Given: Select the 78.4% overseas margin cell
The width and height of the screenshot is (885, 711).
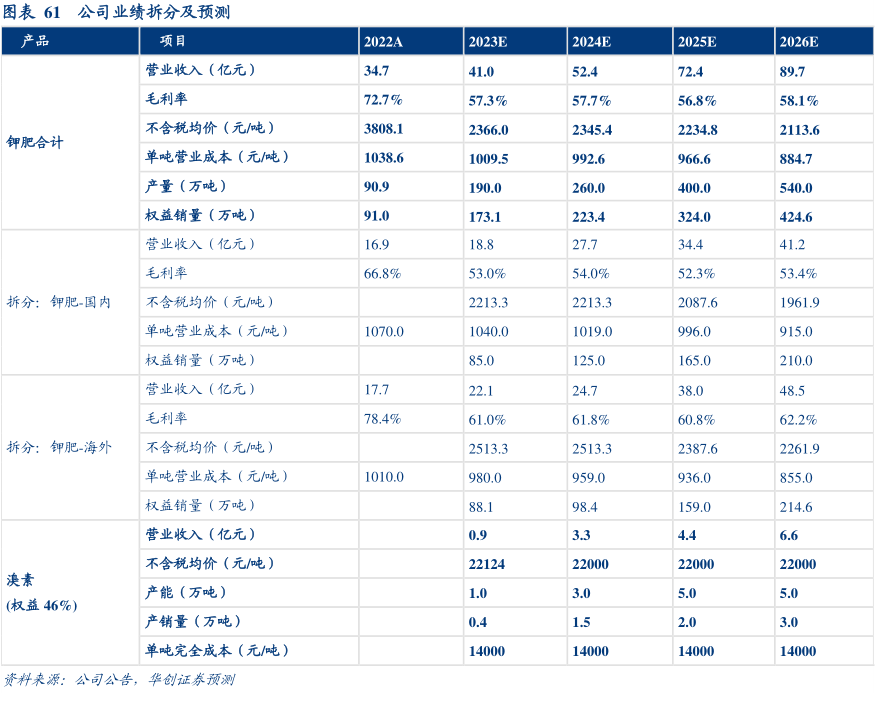Looking at the screenshot, I should (383, 419).
